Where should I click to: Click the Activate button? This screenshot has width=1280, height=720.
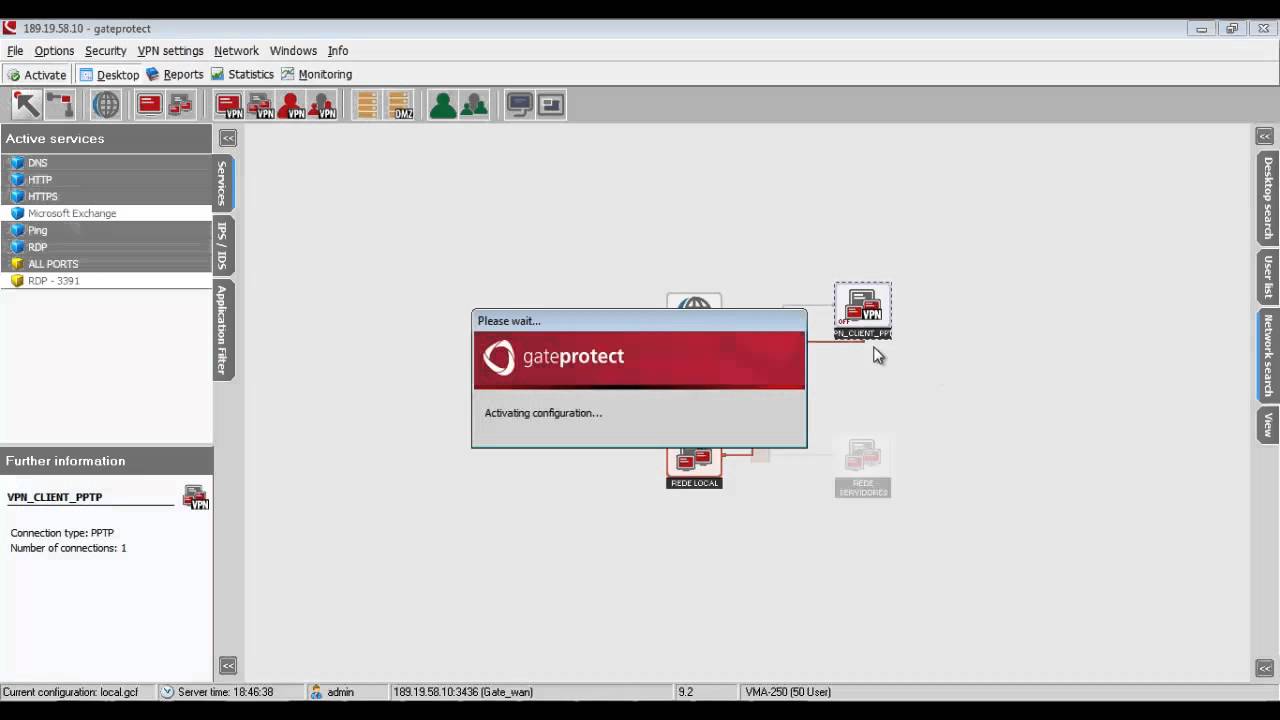point(37,75)
